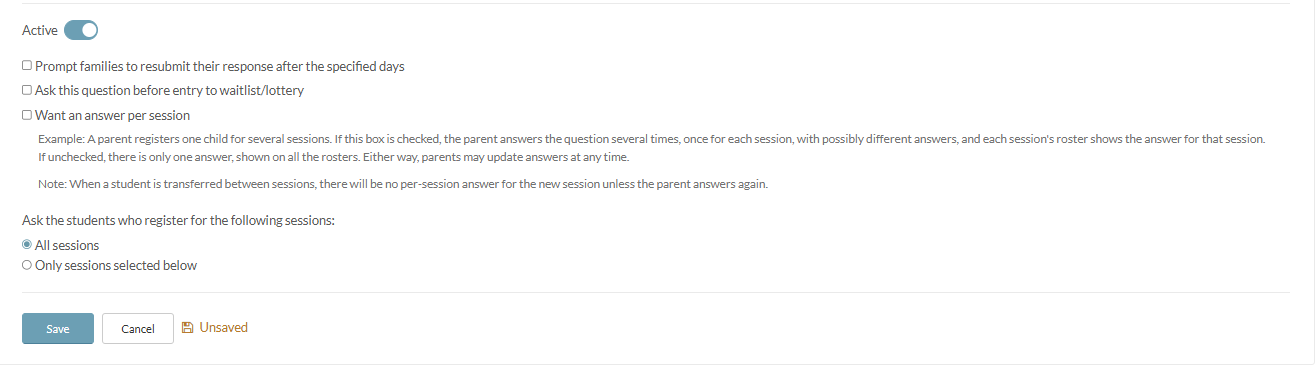Choose the Only sessions selected below radio
1315x367 pixels.
(x=27, y=266)
